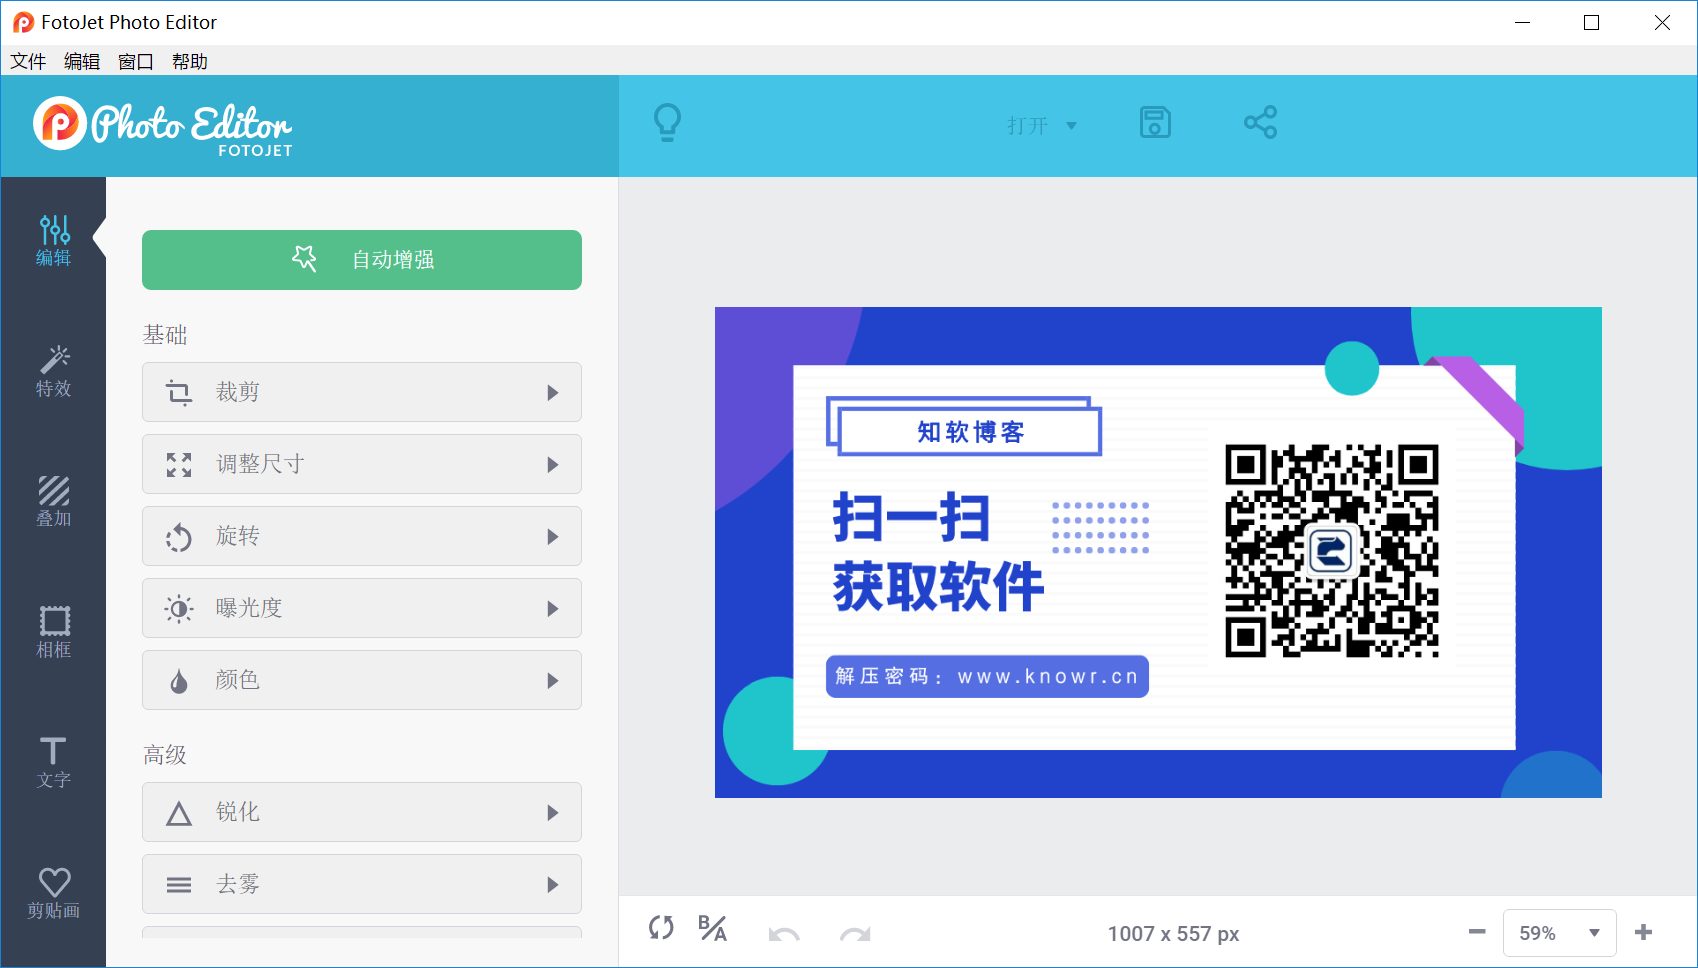Click the undo arrow icon
1698x968 pixels.
[x=784, y=934]
